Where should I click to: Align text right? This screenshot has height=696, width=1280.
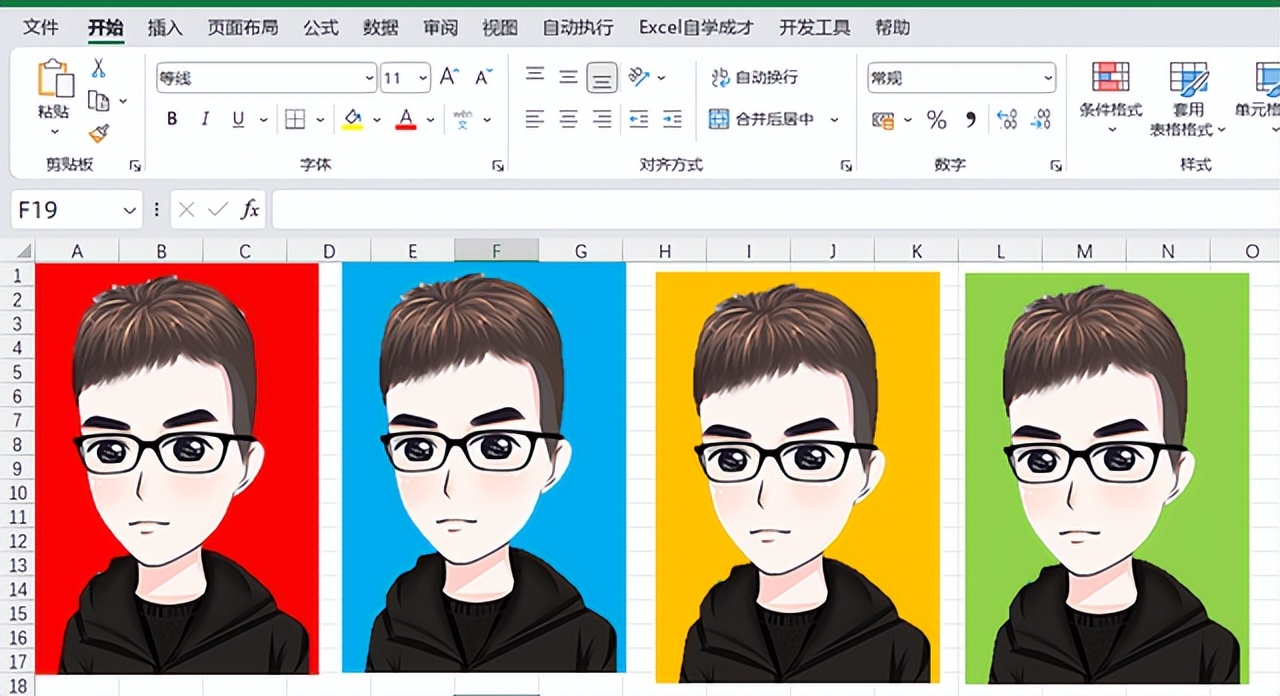click(602, 120)
